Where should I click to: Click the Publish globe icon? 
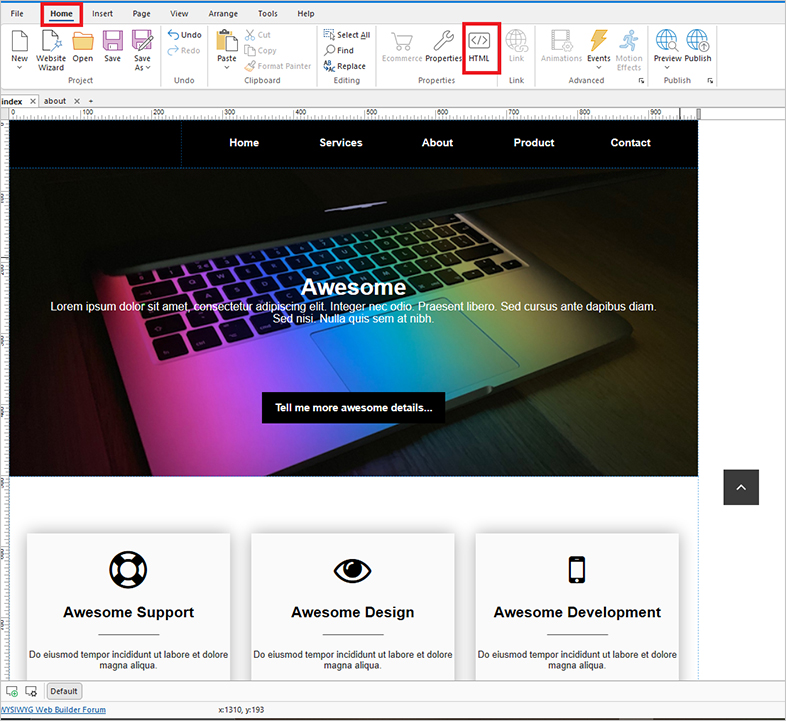click(x=698, y=46)
